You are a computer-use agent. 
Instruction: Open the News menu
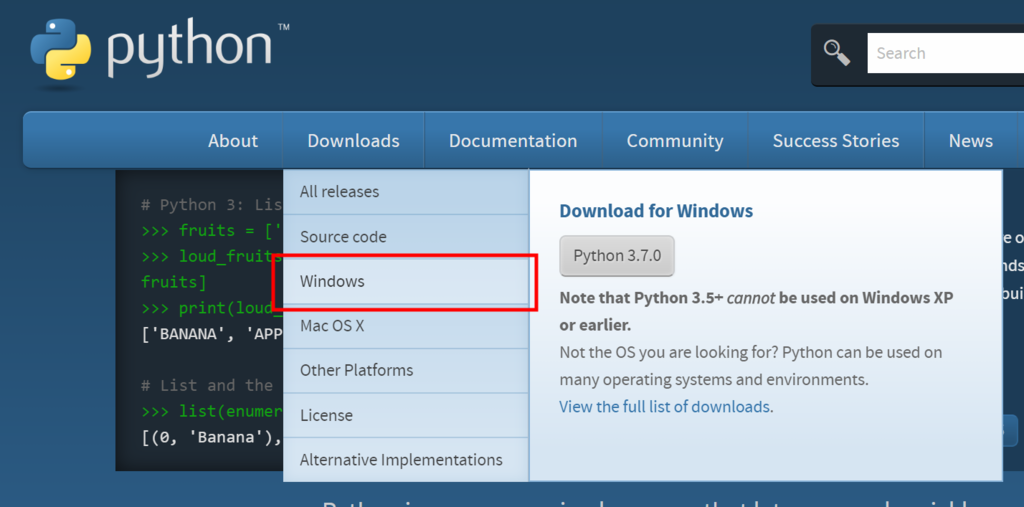(x=970, y=140)
